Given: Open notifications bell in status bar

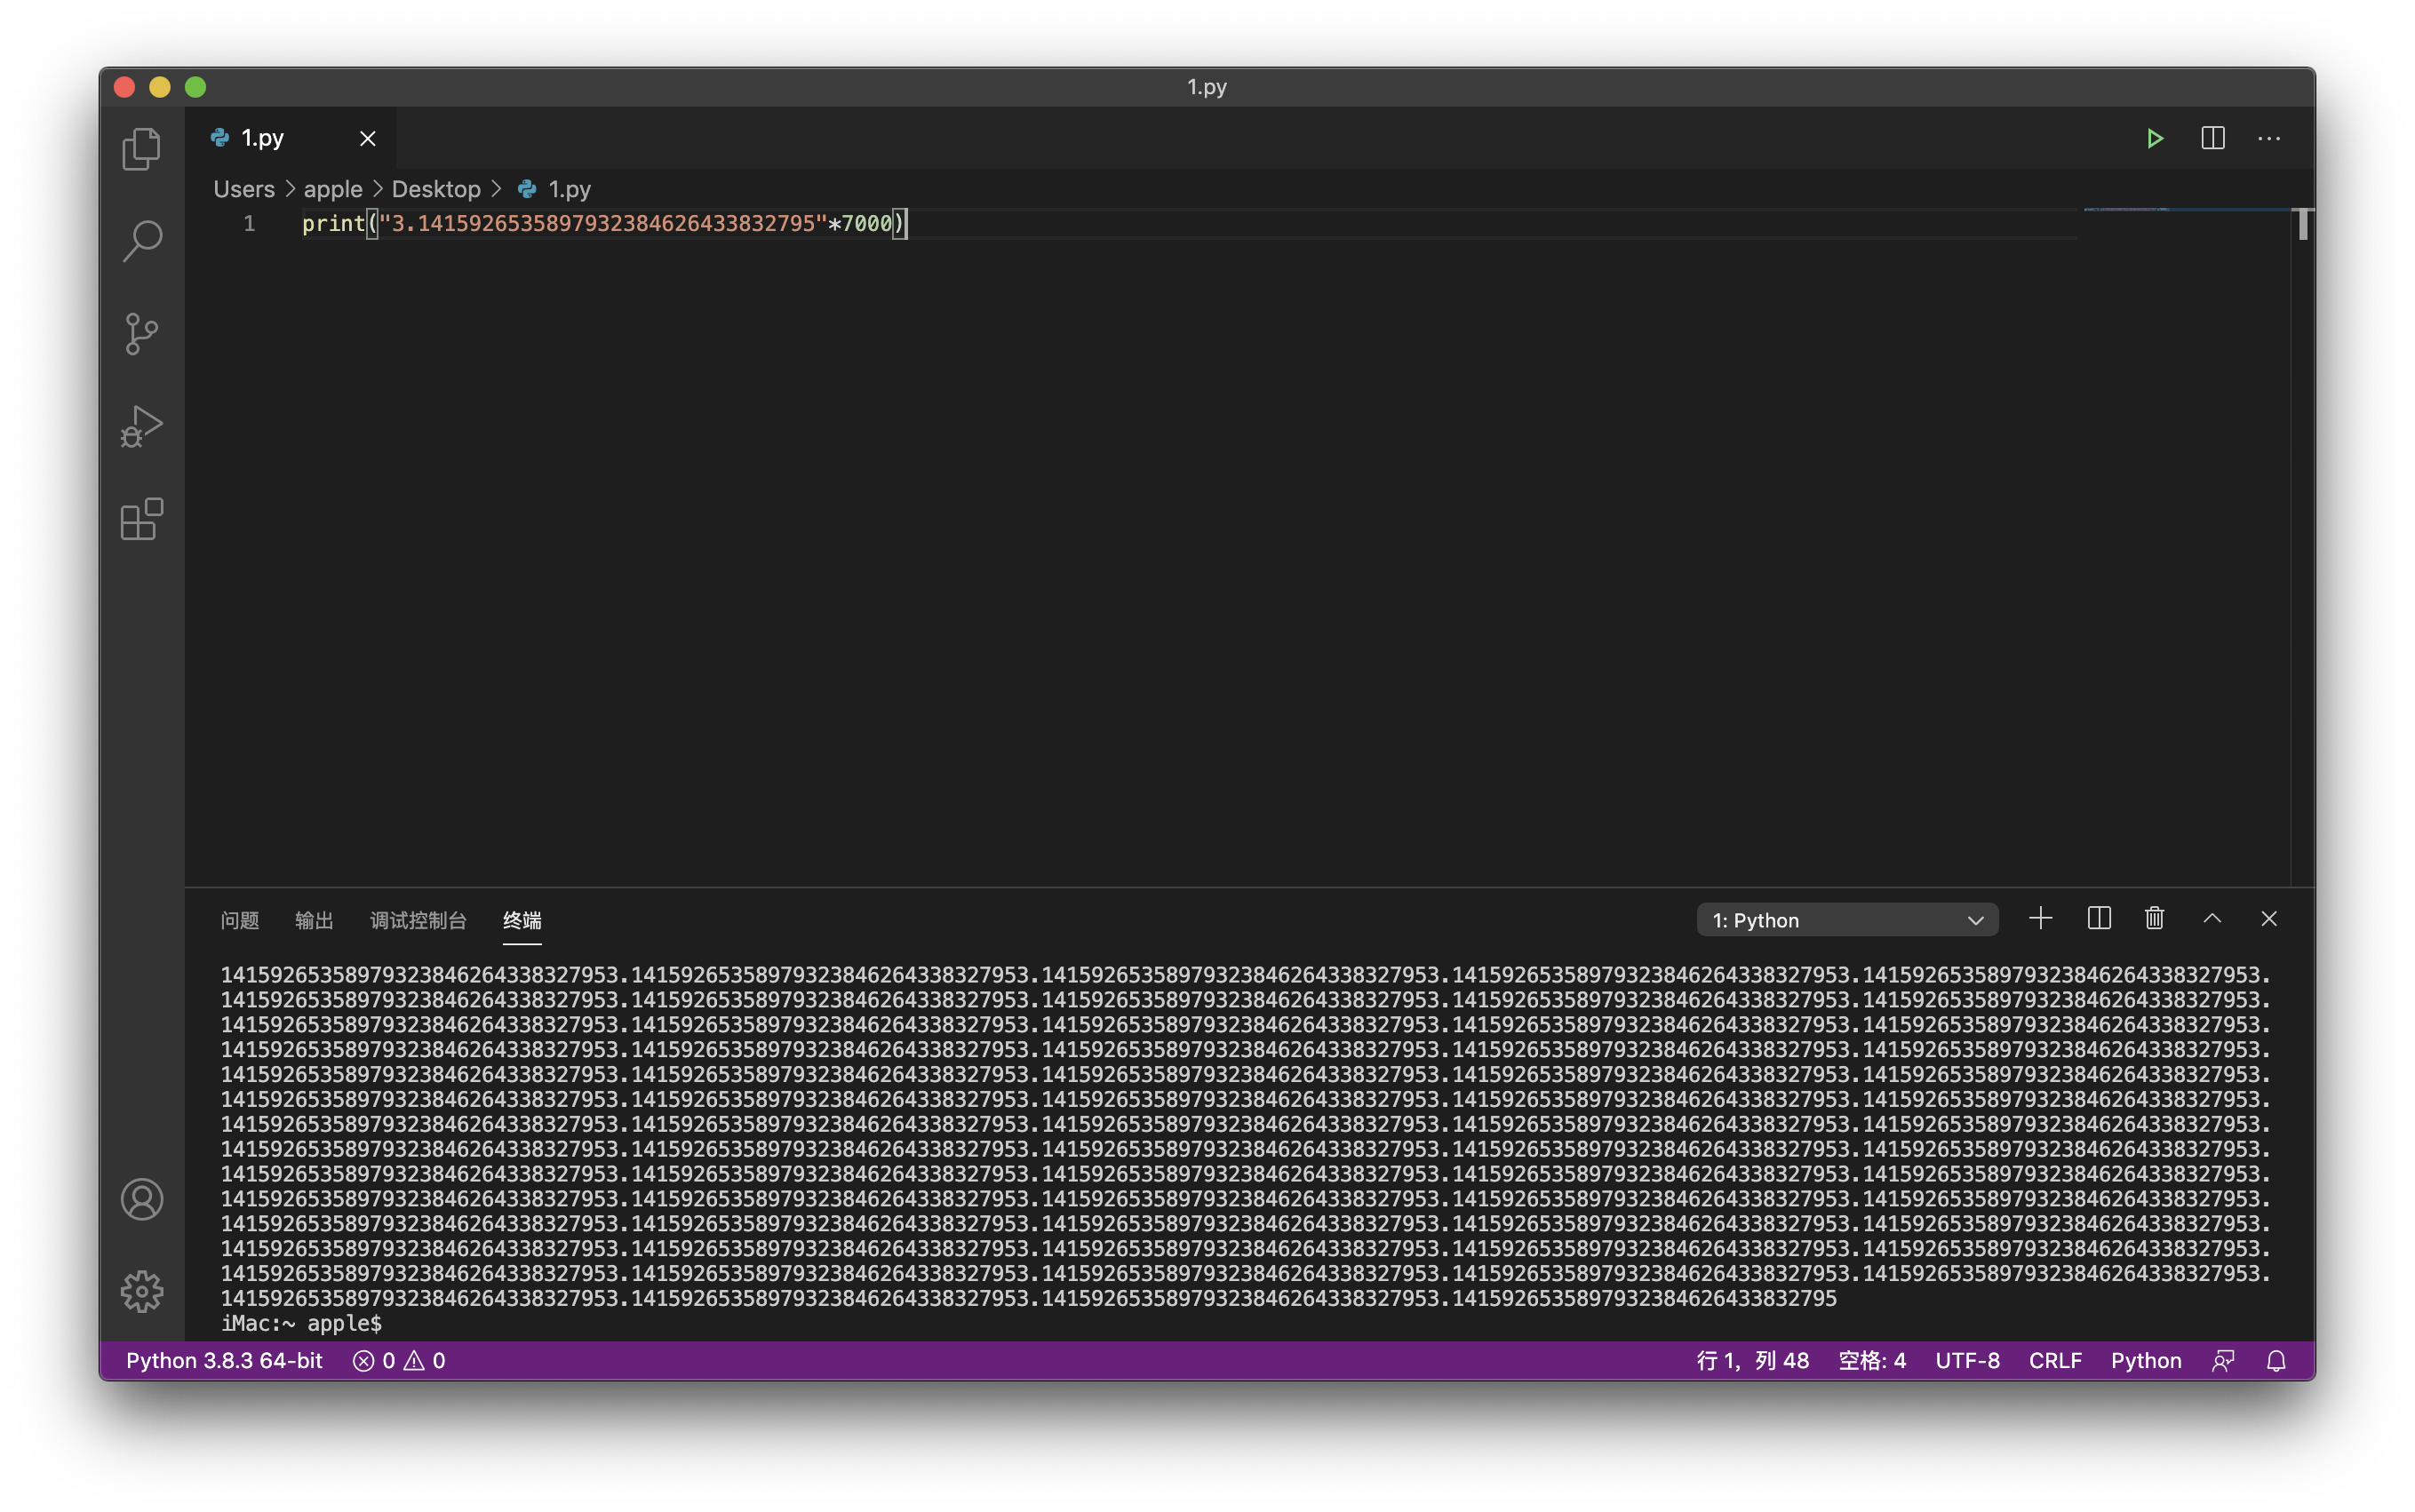Looking at the screenshot, I should [2276, 1360].
